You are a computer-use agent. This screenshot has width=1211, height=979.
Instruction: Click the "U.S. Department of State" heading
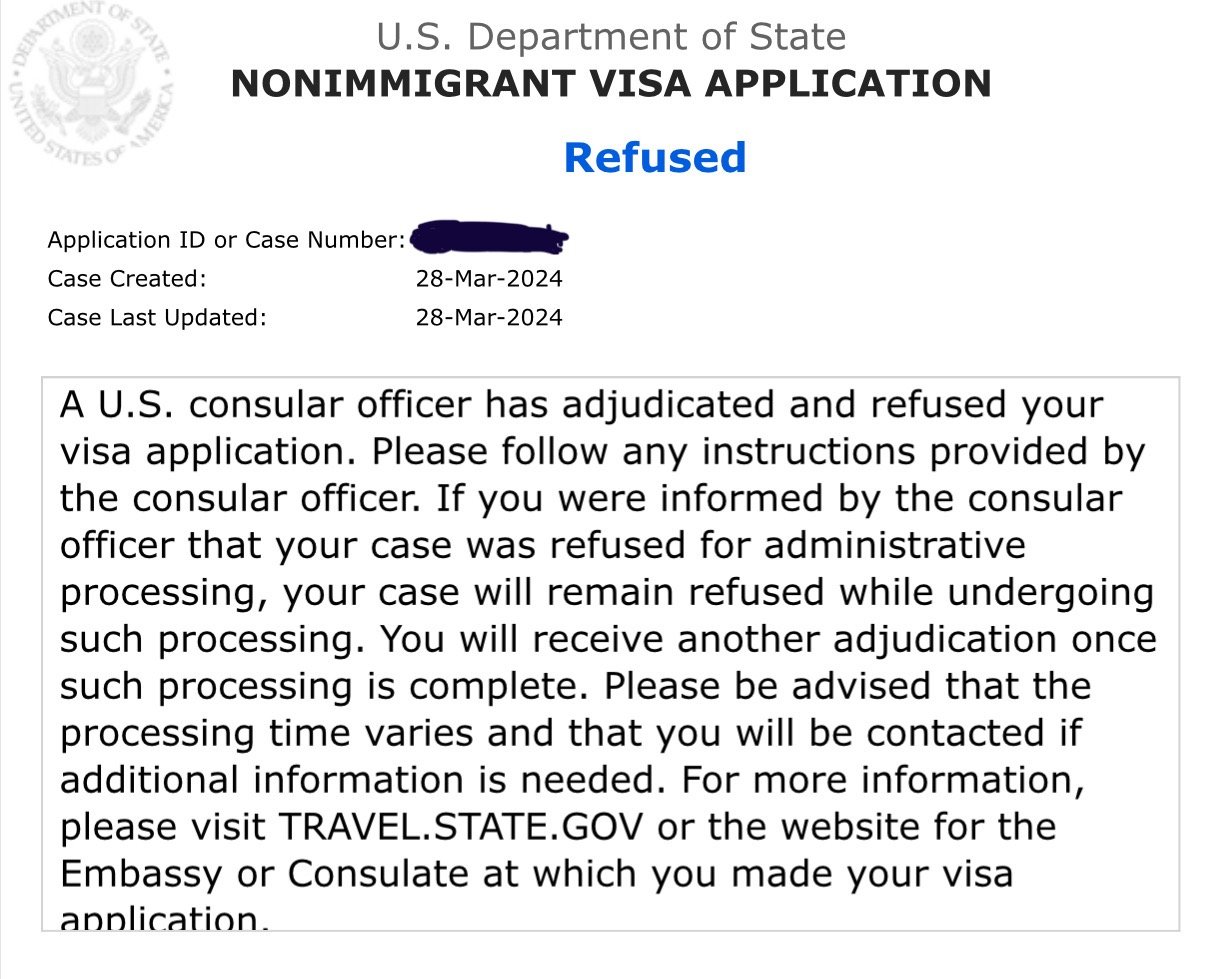[x=611, y=38]
